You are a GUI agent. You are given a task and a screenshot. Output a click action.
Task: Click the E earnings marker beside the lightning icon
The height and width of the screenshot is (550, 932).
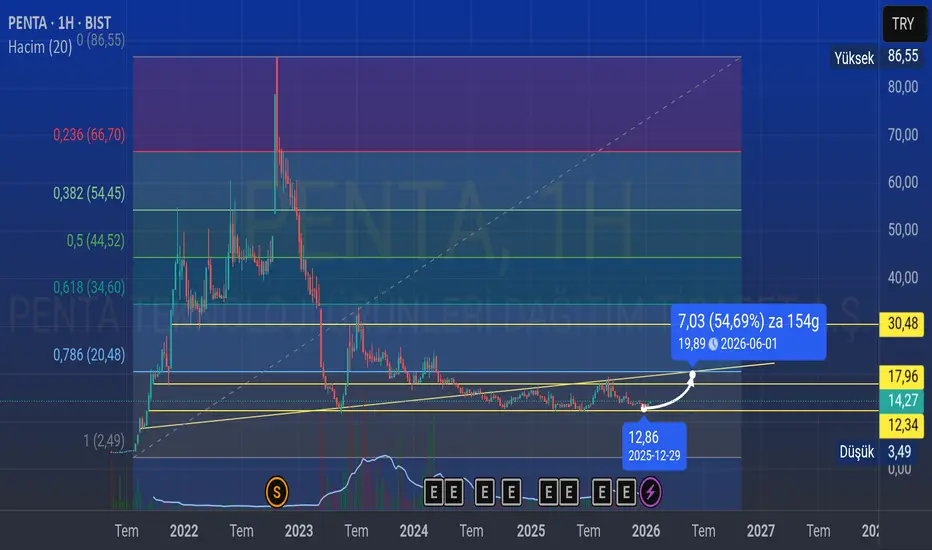[x=625, y=492]
